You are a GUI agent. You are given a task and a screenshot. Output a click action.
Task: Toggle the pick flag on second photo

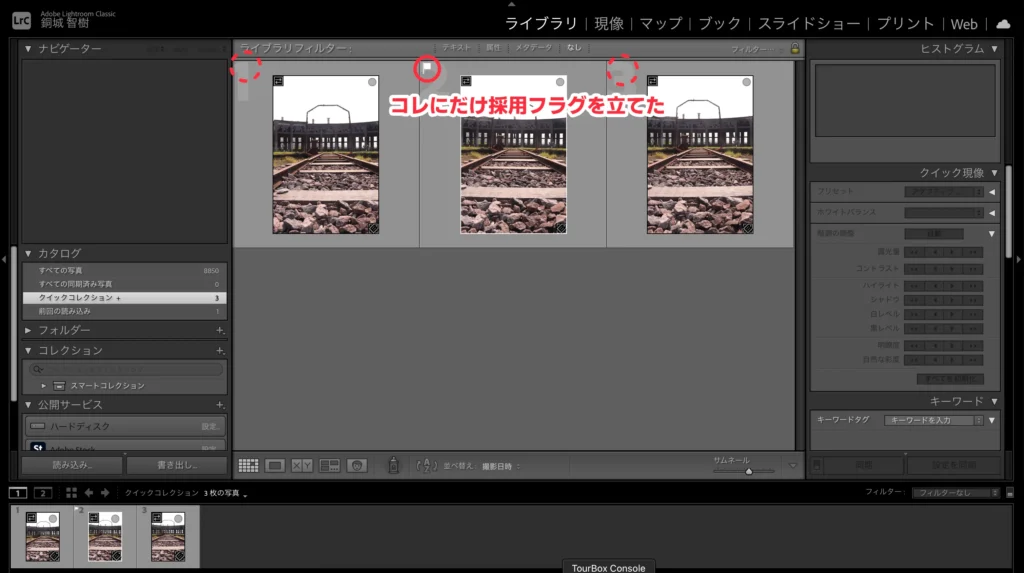click(x=426, y=67)
